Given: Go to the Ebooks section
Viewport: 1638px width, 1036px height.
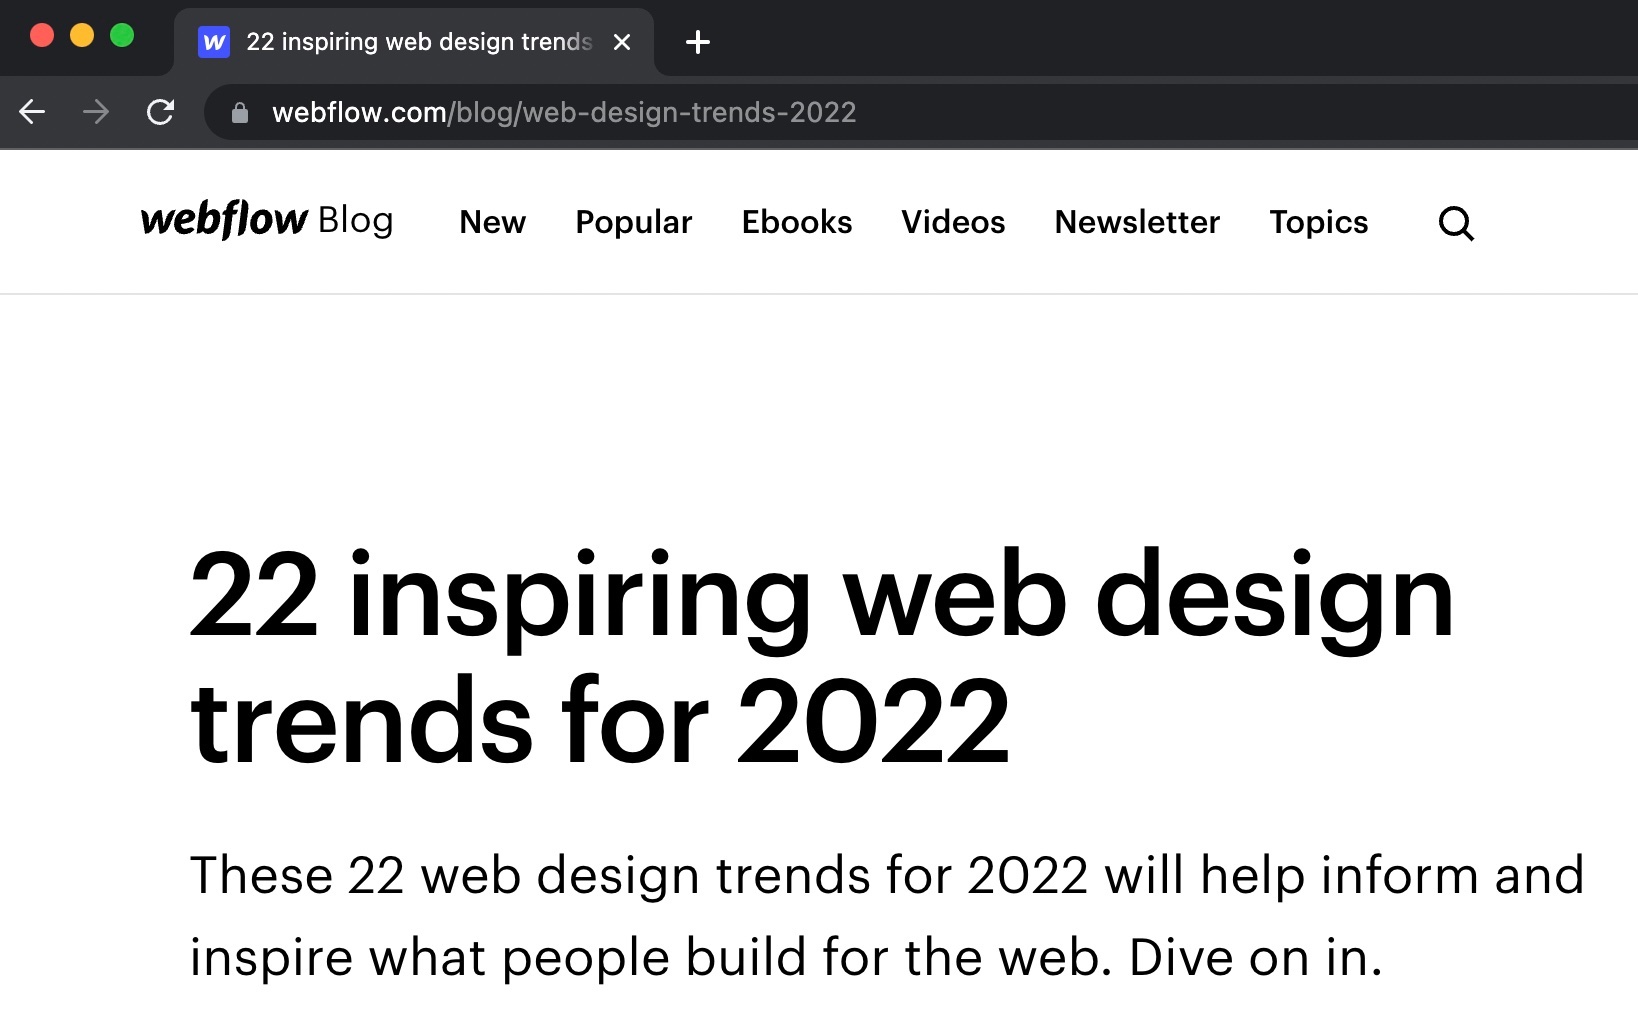Looking at the screenshot, I should (796, 222).
